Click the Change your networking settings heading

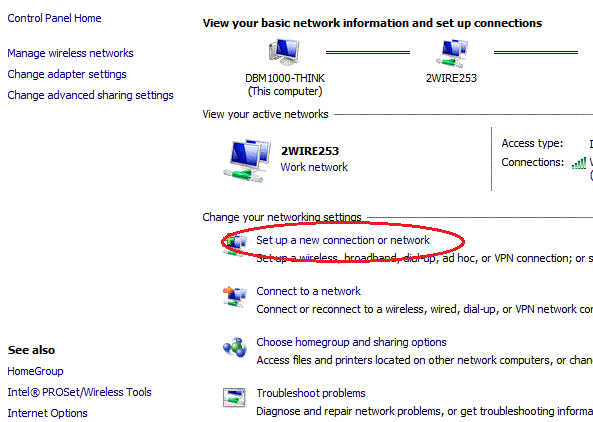(x=282, y=217)
